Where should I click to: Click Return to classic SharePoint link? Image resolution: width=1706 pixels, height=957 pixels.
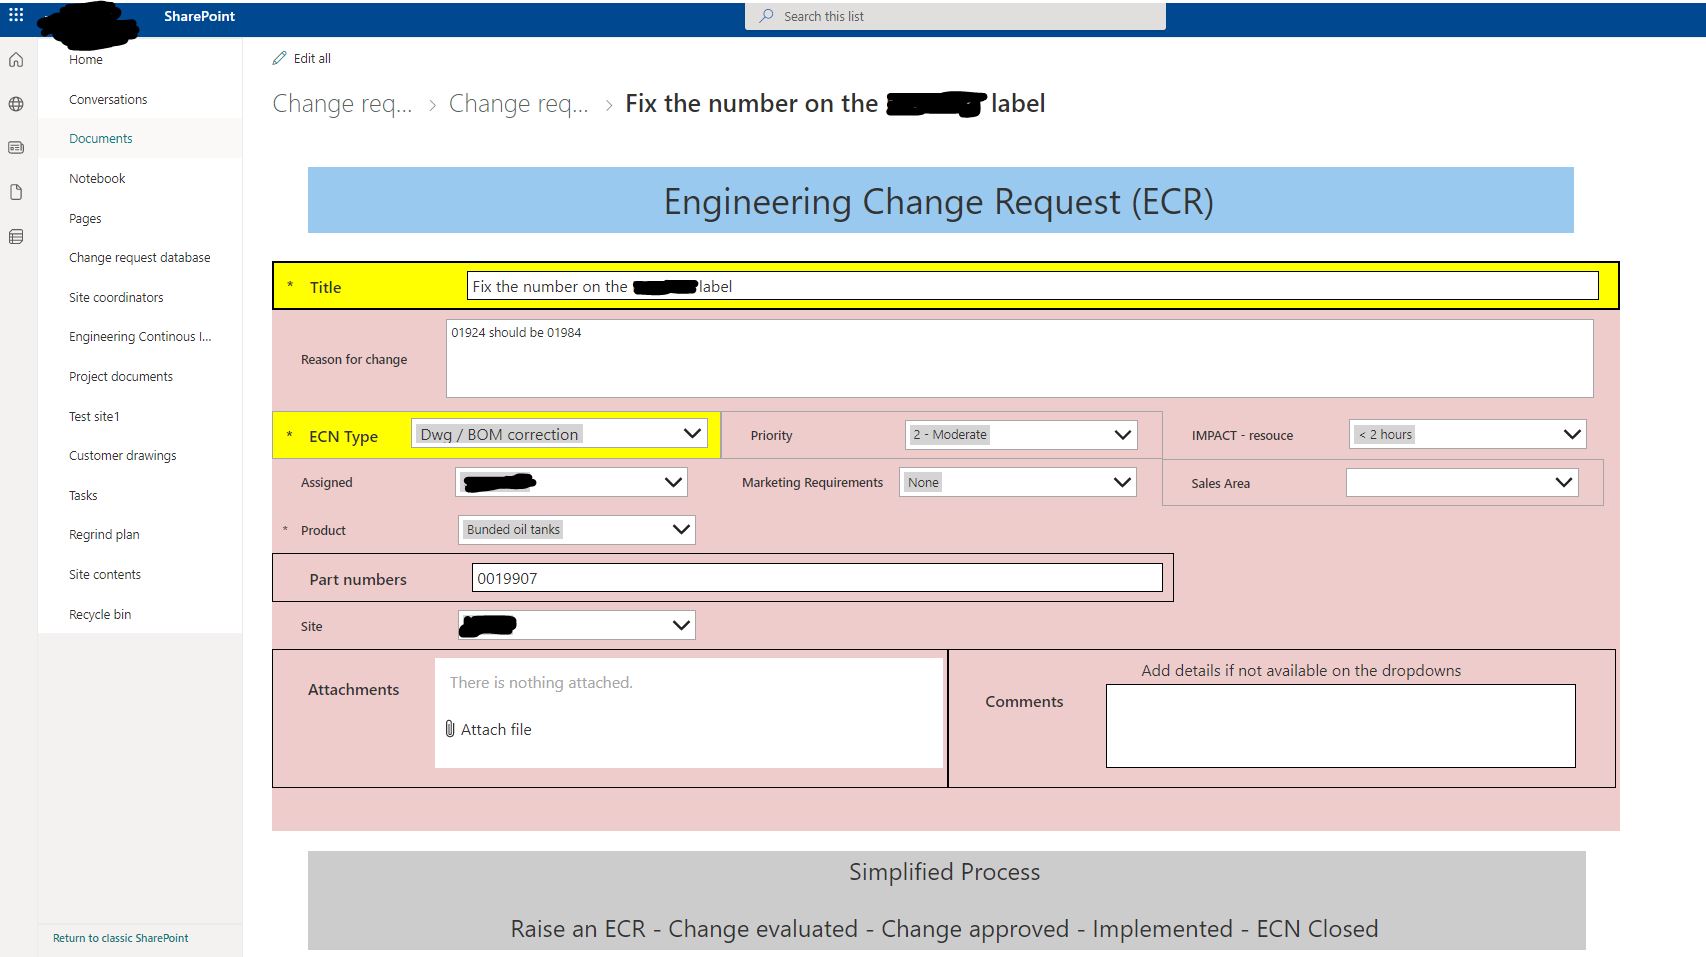coord(120,938)
